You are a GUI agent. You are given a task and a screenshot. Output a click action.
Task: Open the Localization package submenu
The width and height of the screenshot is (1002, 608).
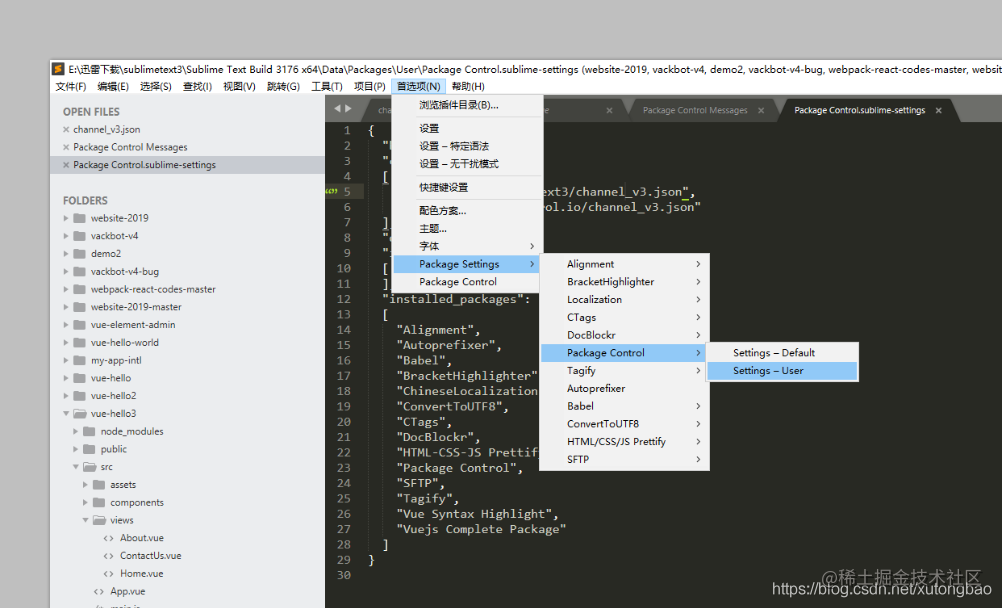[x=624, y=299]
